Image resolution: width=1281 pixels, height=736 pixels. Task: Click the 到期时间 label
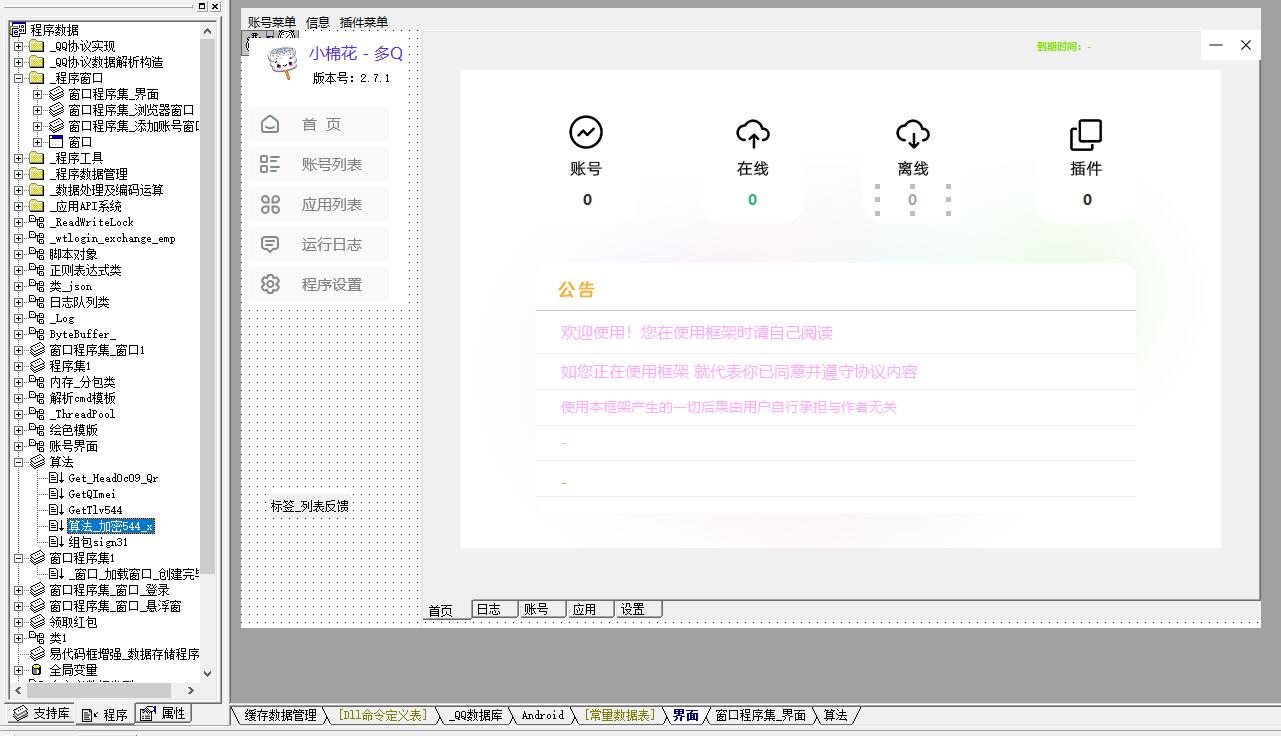[1064, 47]
